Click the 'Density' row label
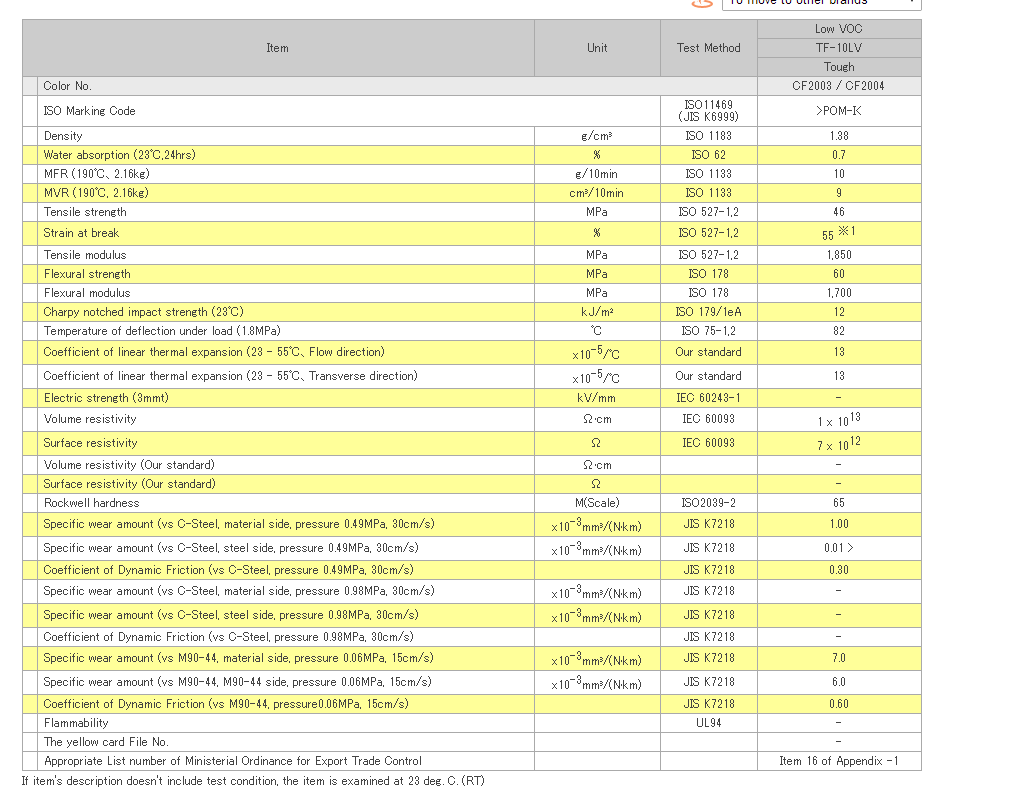Screen dimensions: 1011x796 pos(63,136)
